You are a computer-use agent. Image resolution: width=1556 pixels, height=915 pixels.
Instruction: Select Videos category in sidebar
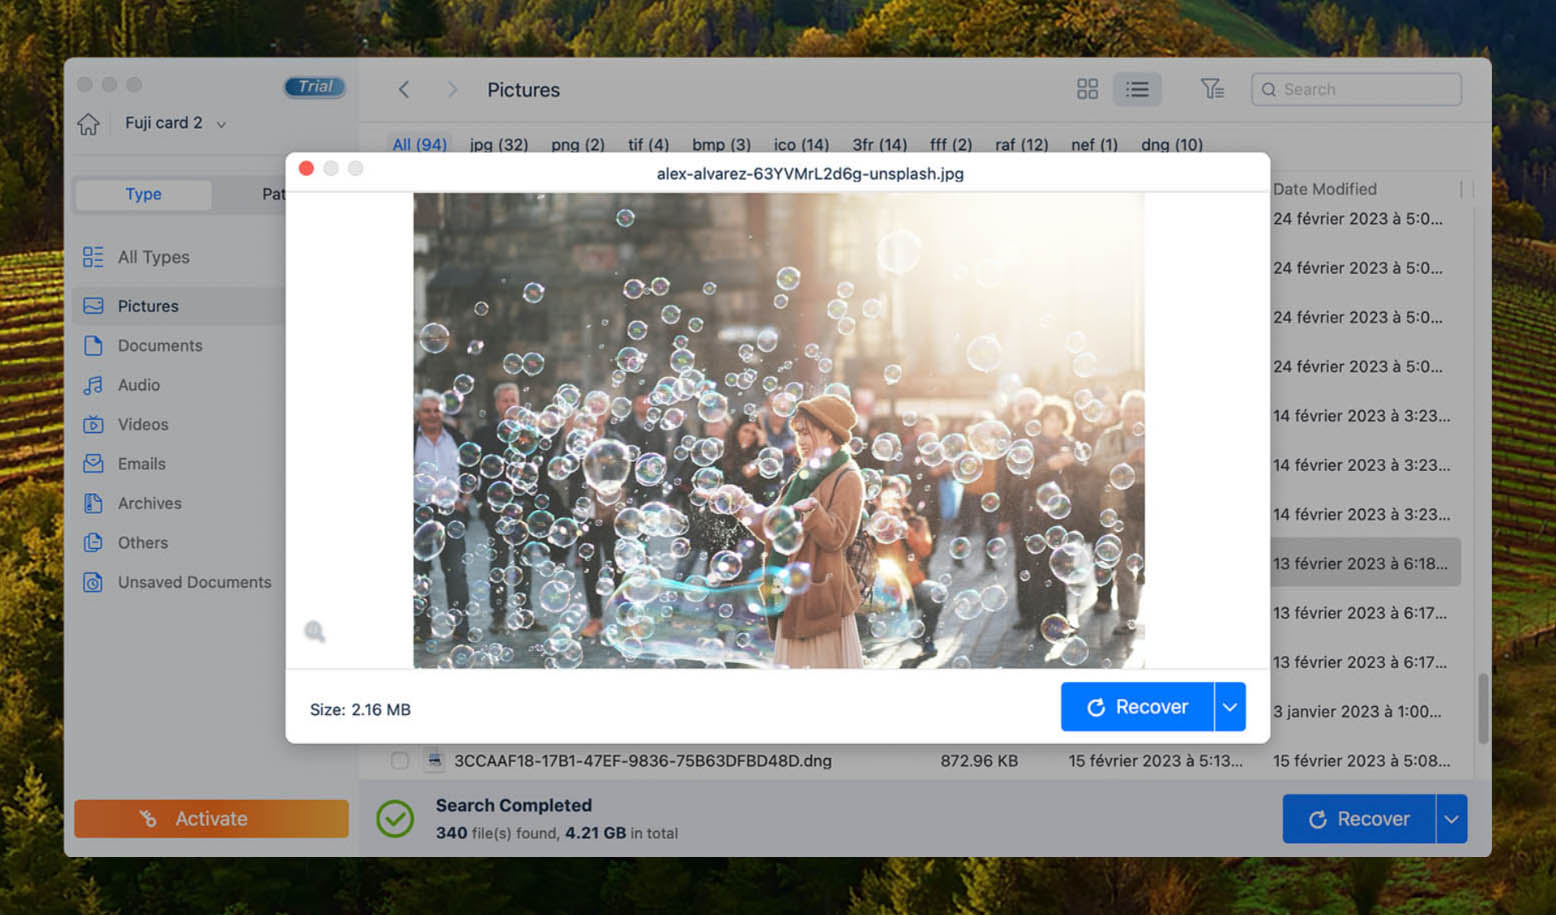tap(143, 425)
